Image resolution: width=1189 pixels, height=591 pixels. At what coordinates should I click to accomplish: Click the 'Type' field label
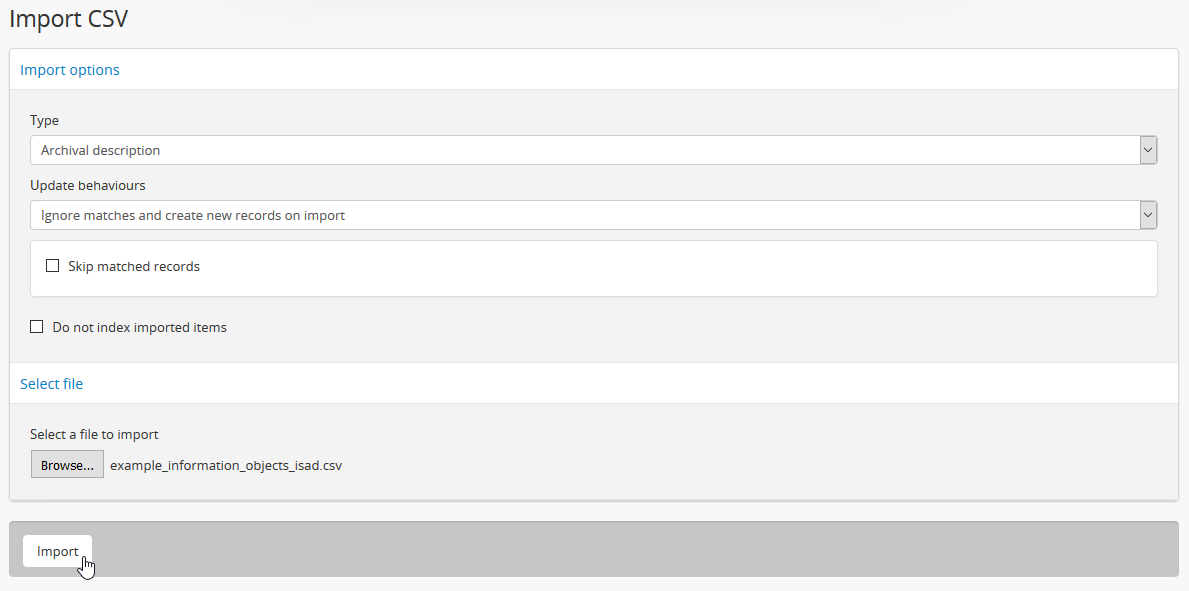tap(45, 121)
